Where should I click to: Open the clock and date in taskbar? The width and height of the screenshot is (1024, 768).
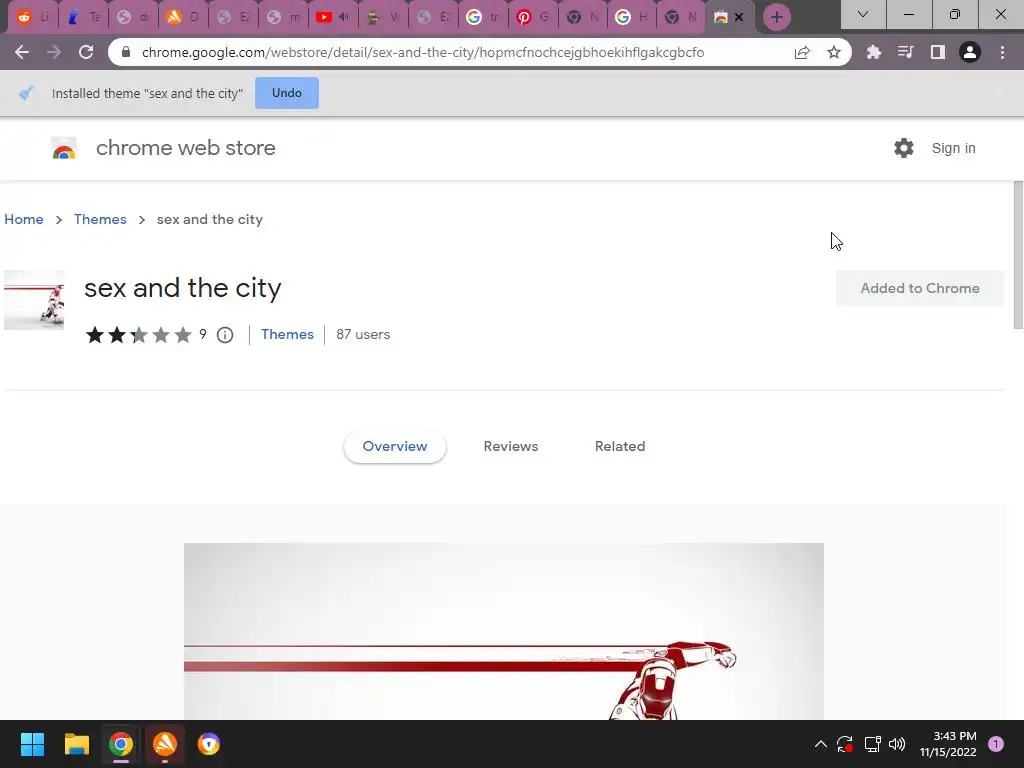(x=948, y=744)
